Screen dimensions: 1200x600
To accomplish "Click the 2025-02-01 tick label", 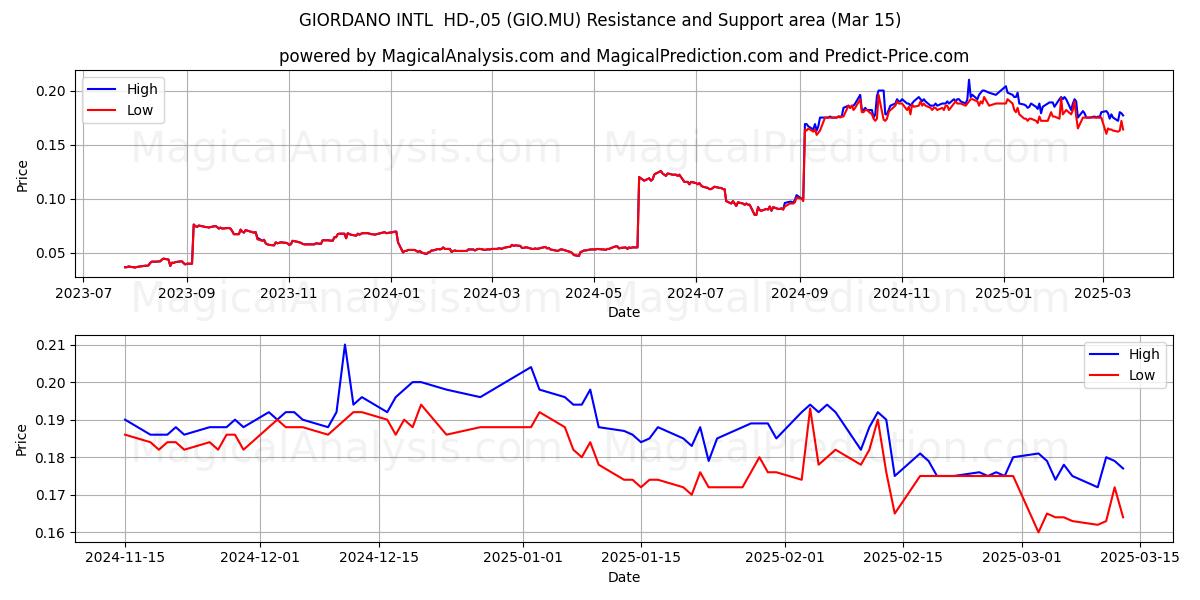I will [785, 558].
